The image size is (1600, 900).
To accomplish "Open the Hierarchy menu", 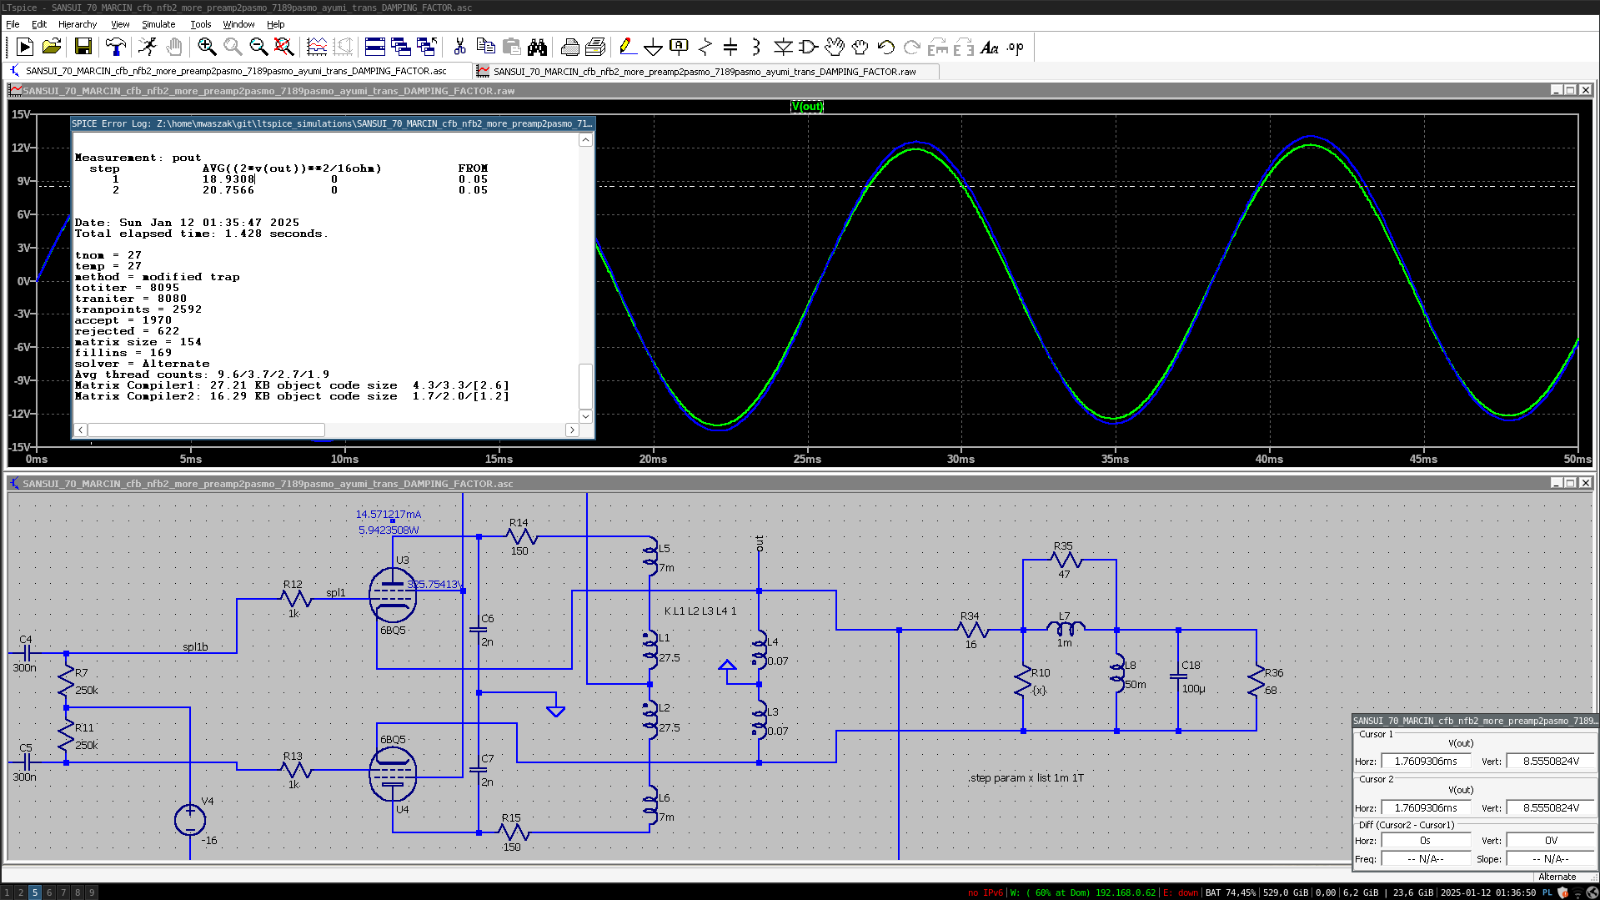I will [x=77, y=24].
